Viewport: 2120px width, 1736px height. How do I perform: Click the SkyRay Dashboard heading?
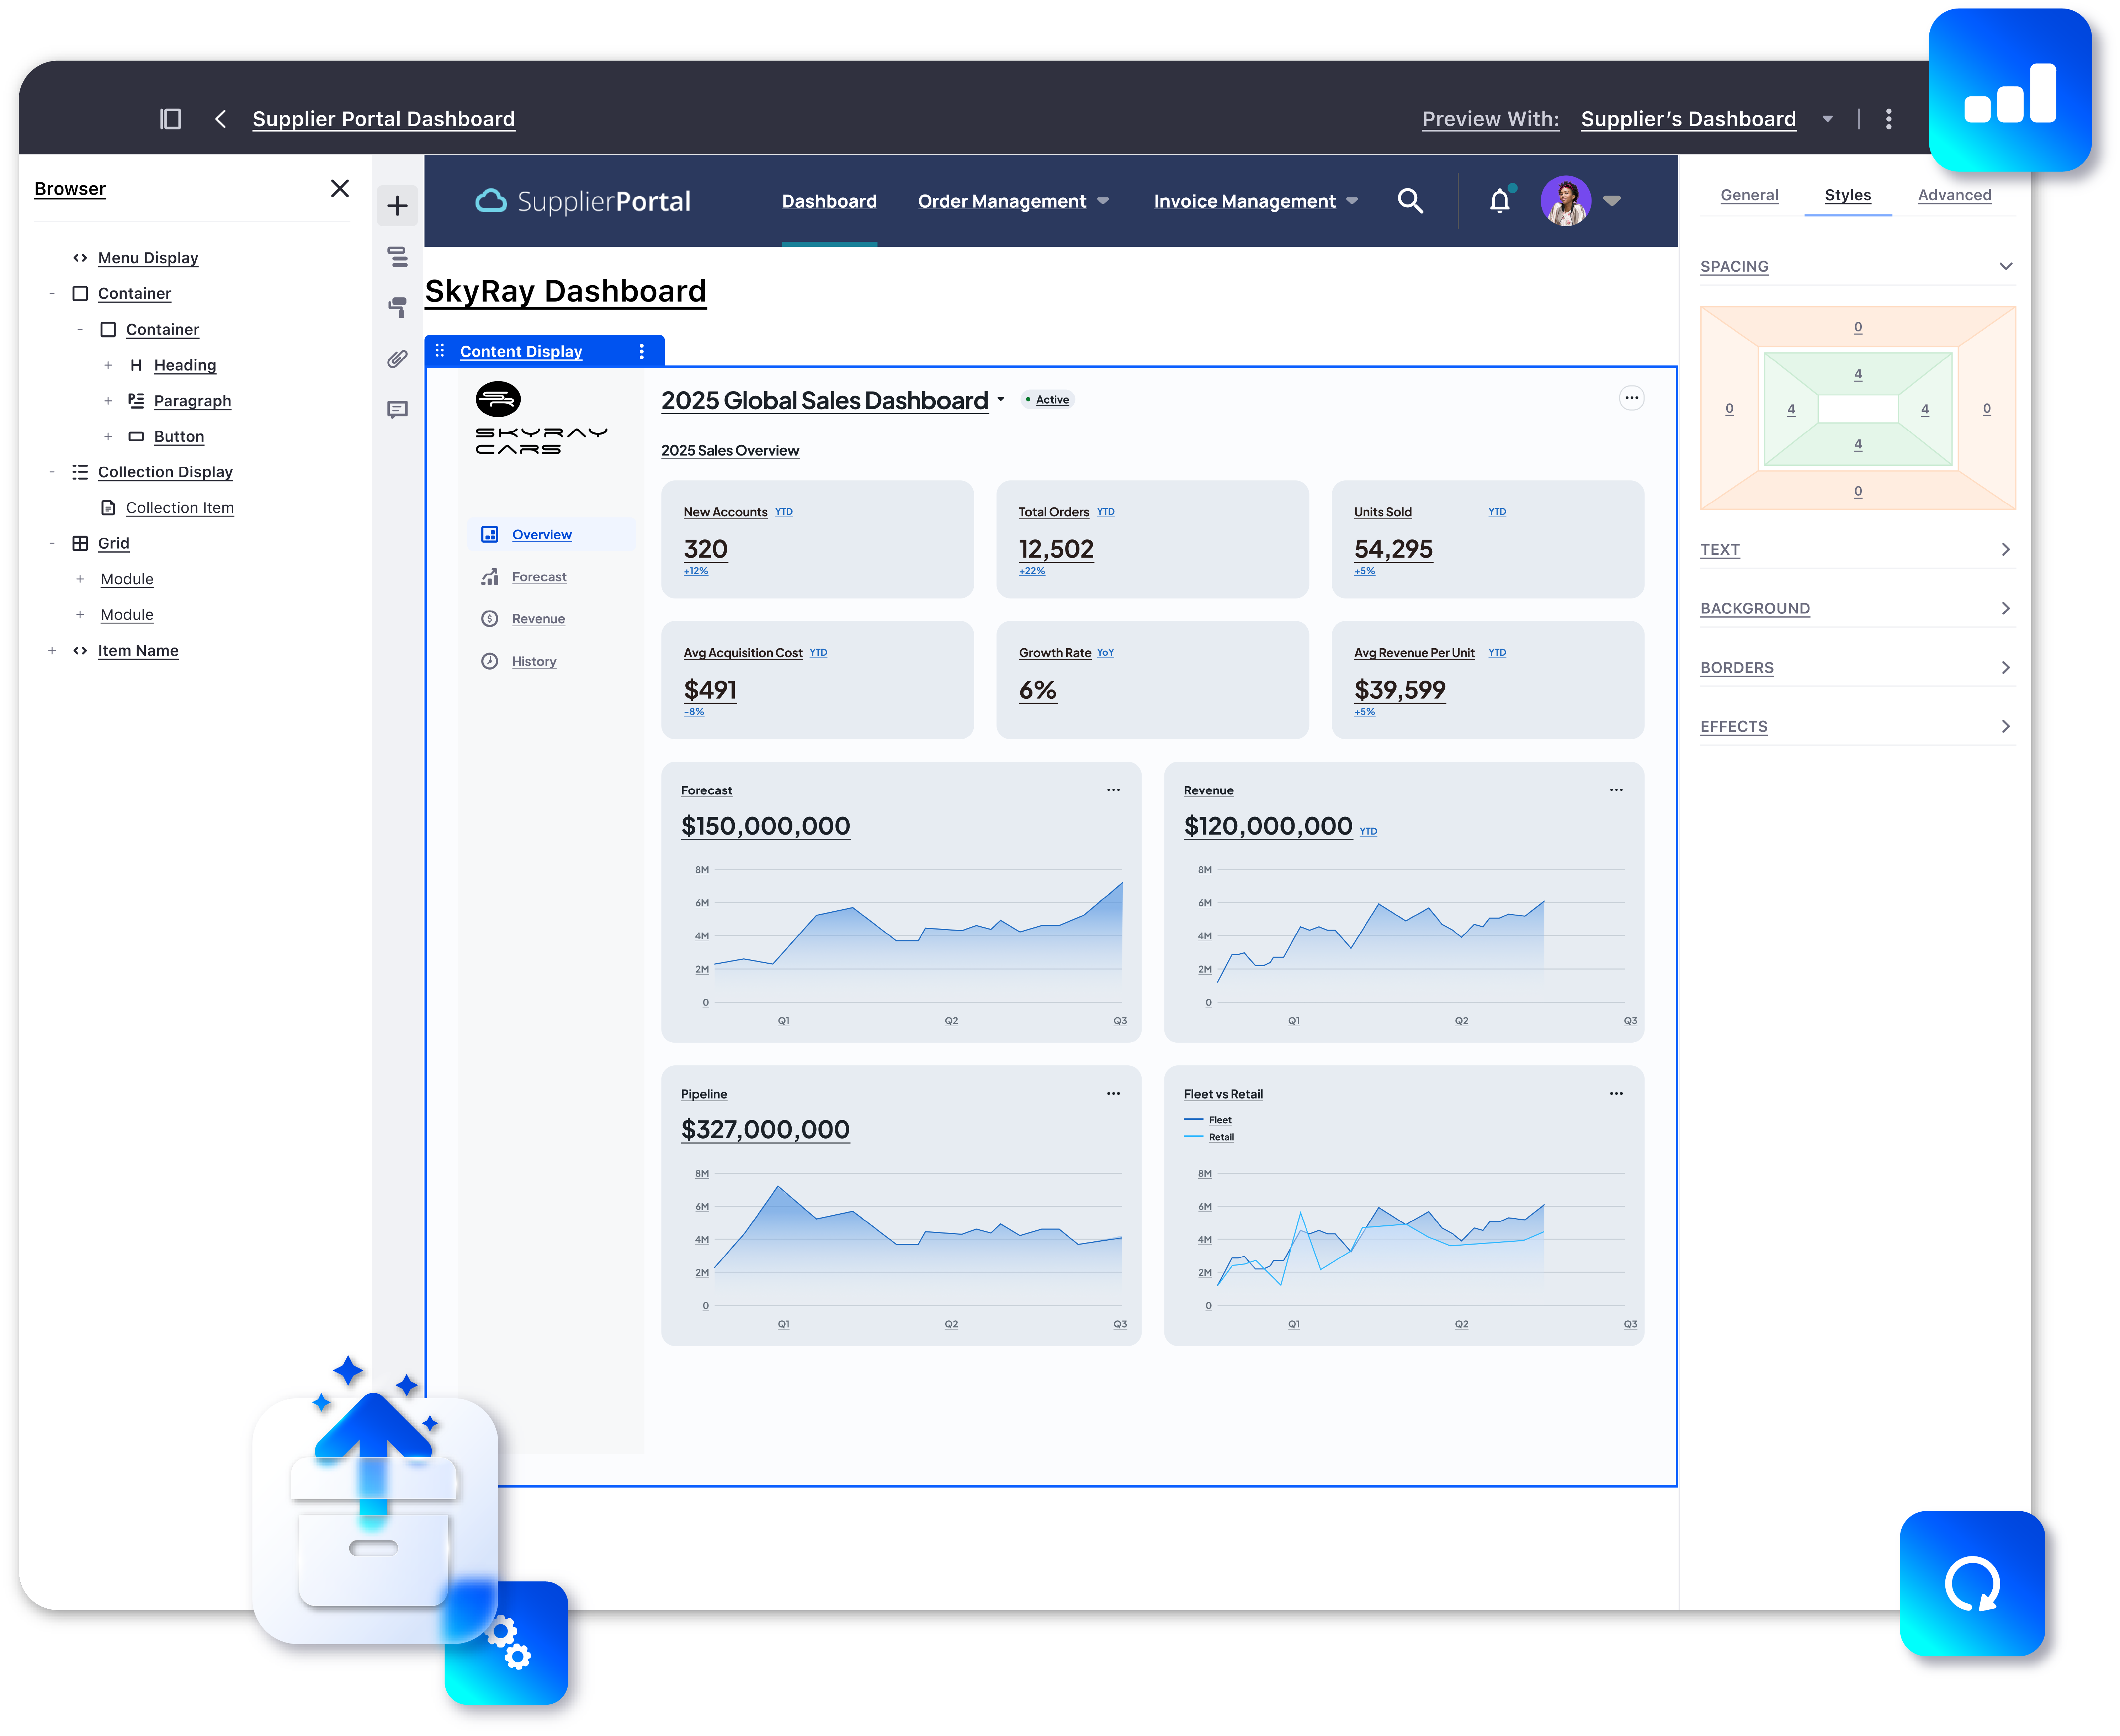565,291
